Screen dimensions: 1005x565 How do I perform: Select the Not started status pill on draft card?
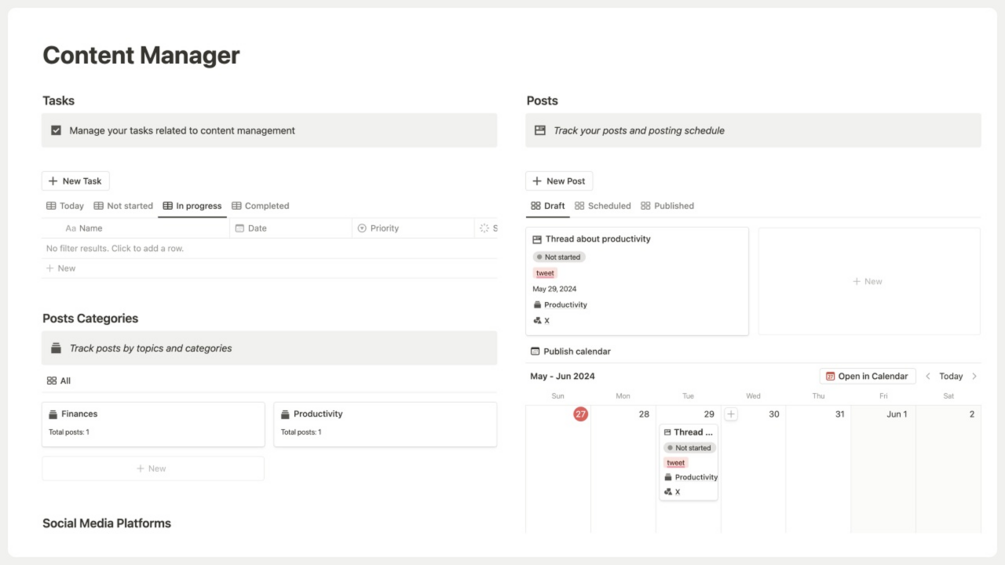[x=559, y=257]
